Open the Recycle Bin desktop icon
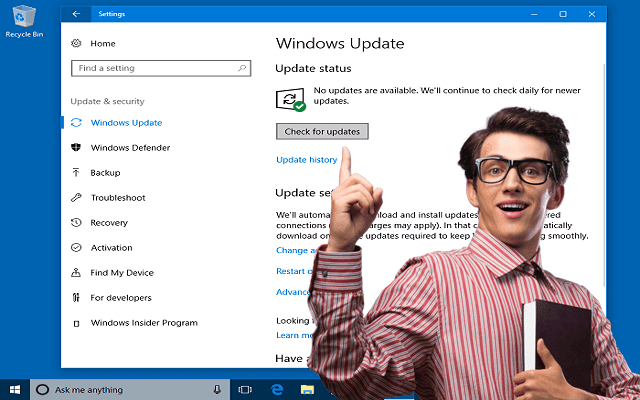This screenshot has height=400, width=640. 24,22
